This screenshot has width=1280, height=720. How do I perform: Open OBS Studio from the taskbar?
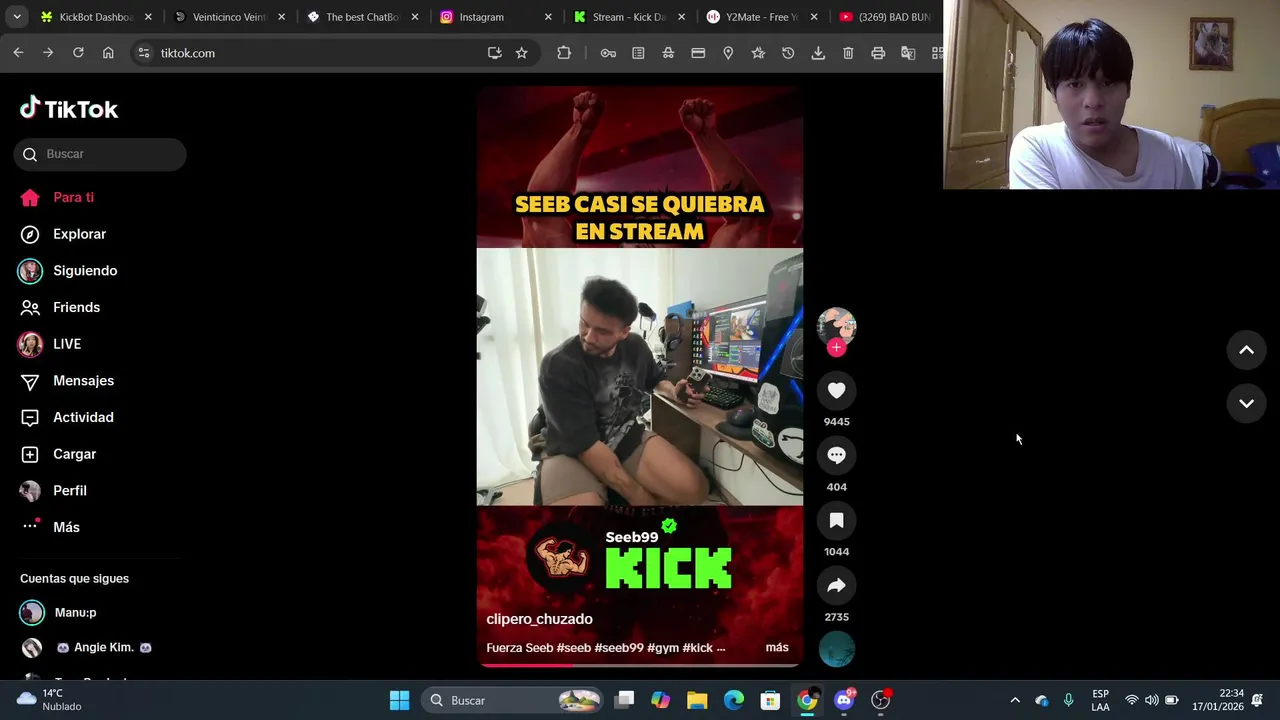(881, 700)
